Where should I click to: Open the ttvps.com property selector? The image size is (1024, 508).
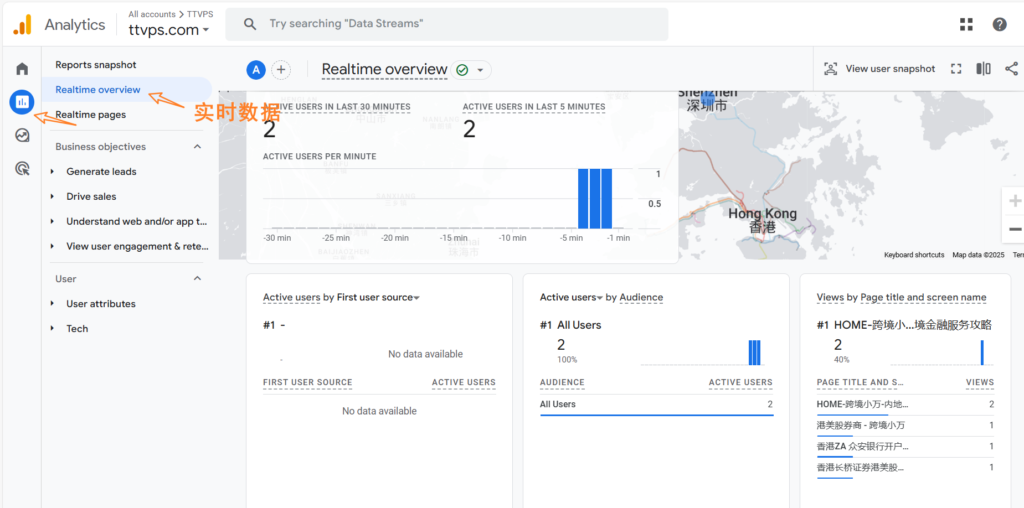(169, 30)
